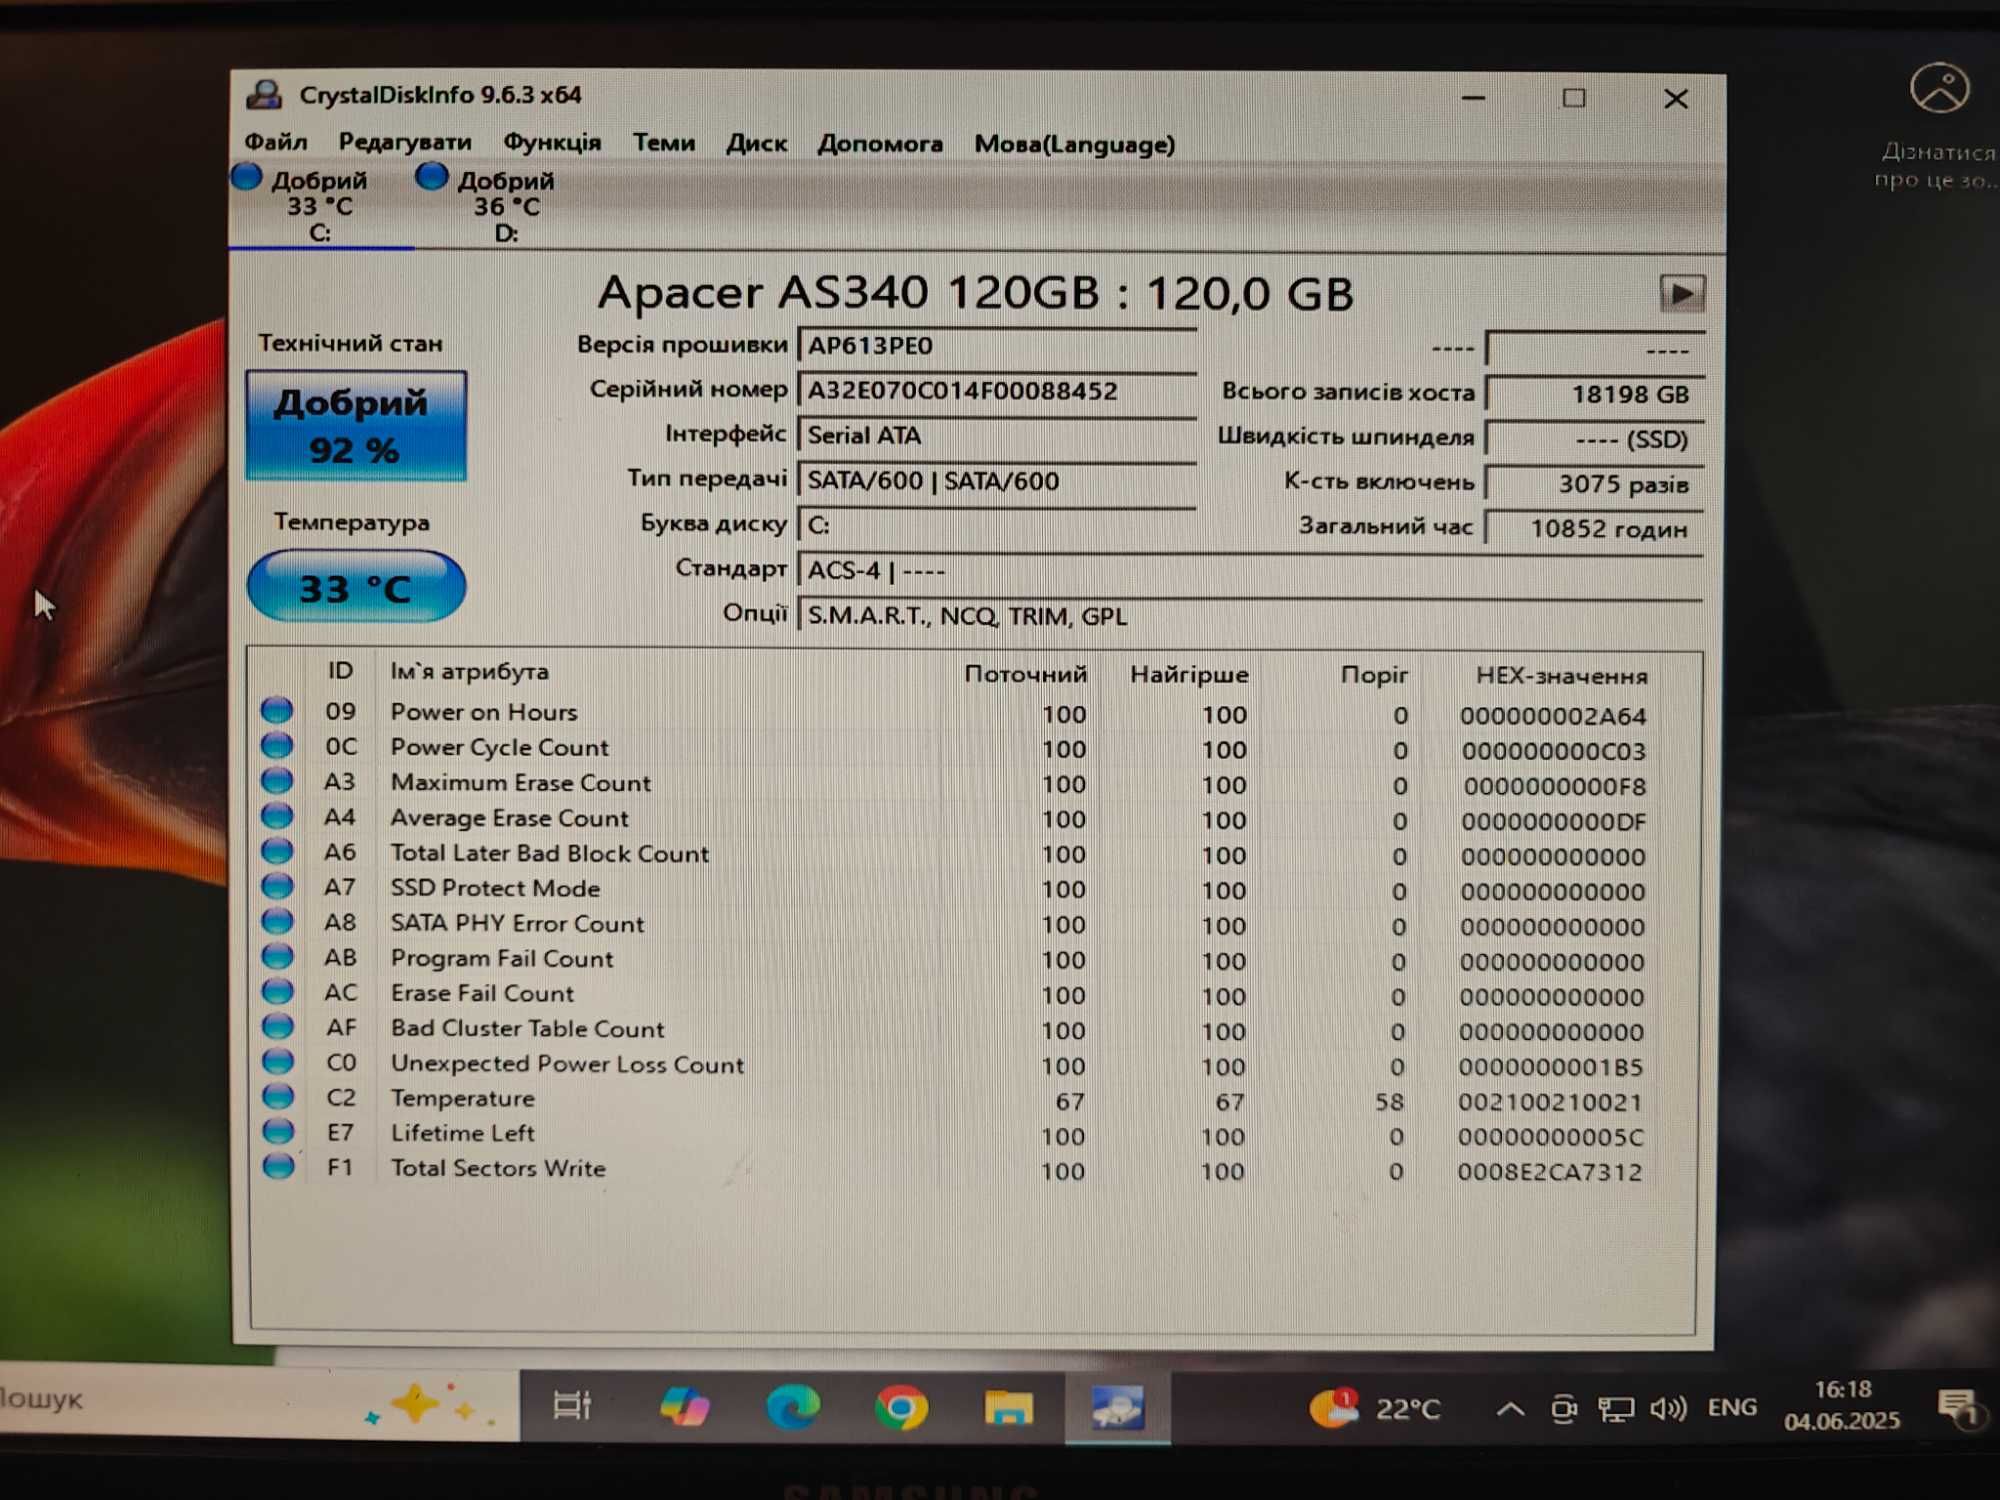The height and width of the screenshot is (1500, 2000).
Task: Select the D: drive tab at 36 °C
Action: pos(506,207)
